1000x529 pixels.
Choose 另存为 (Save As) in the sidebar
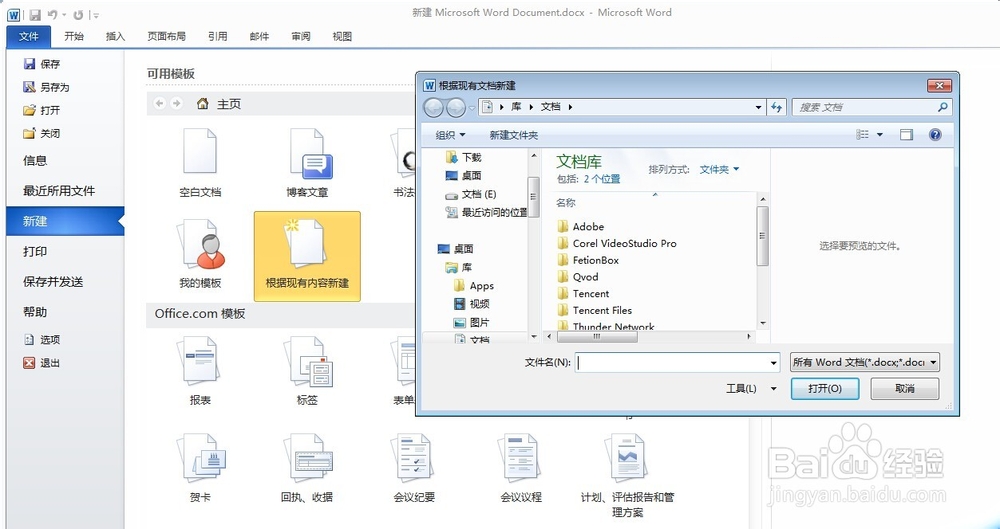tap(47, 87)
